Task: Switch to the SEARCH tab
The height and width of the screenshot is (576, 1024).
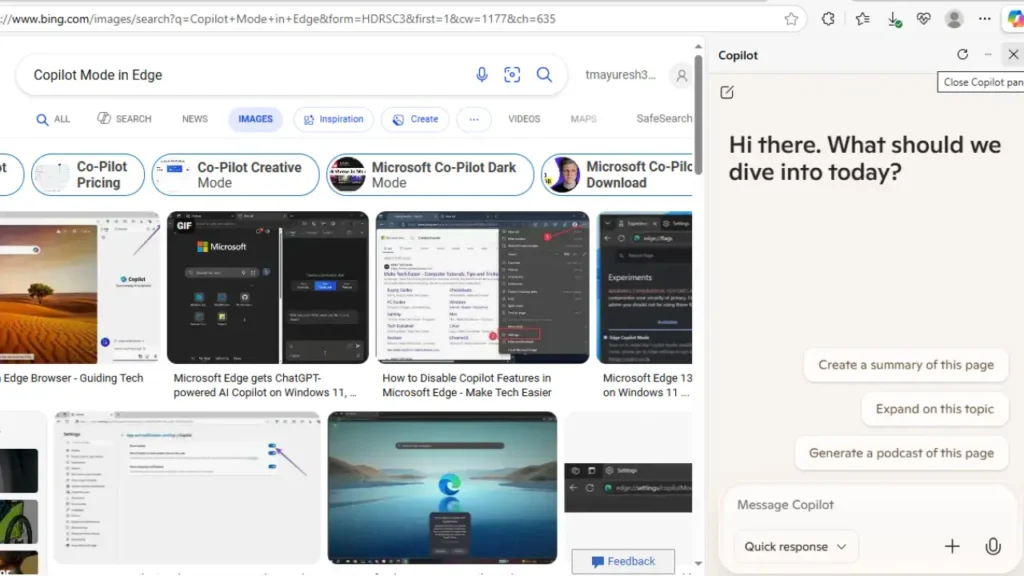Action: 124,119
